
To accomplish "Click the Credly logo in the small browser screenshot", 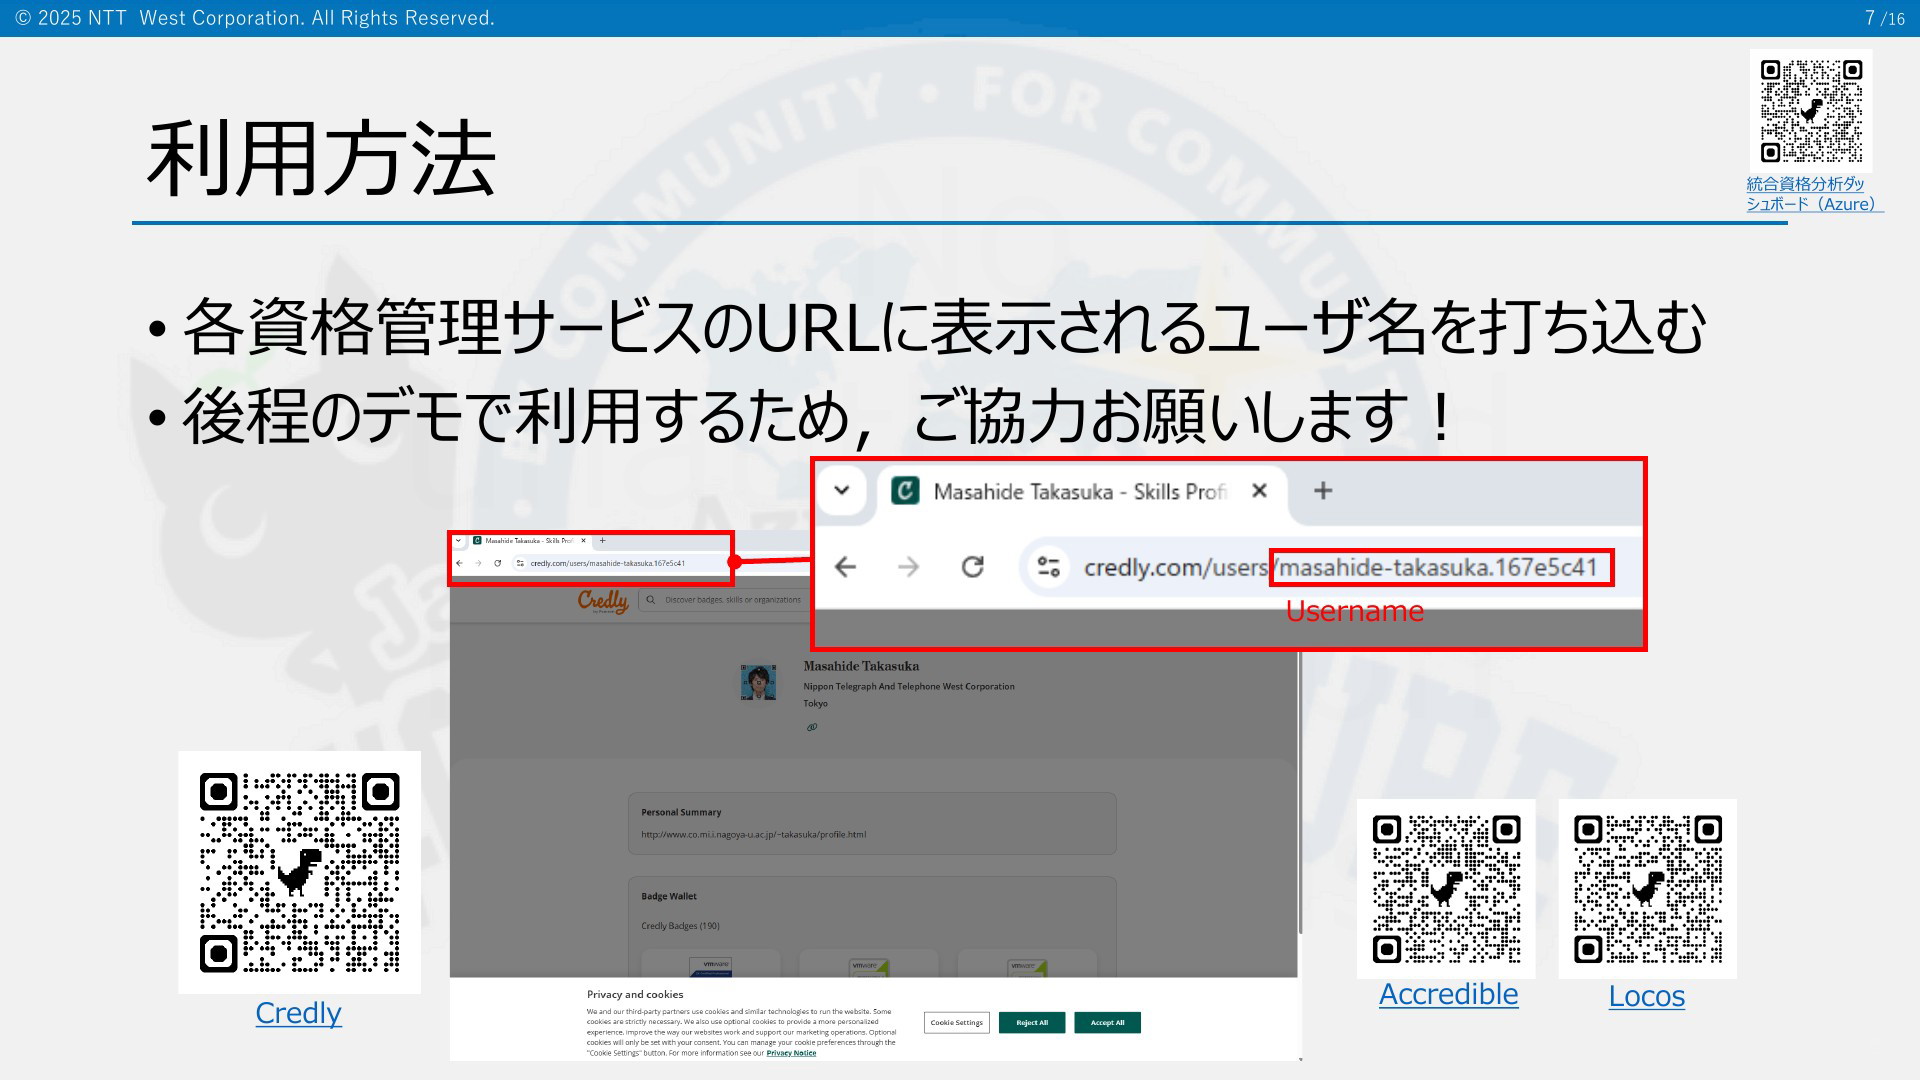I will point(603,600).
